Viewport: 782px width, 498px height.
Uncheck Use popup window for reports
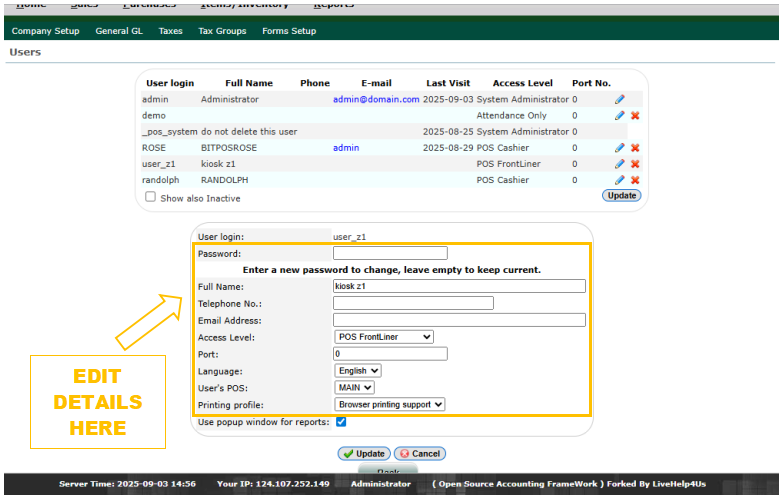coord(341,422)
